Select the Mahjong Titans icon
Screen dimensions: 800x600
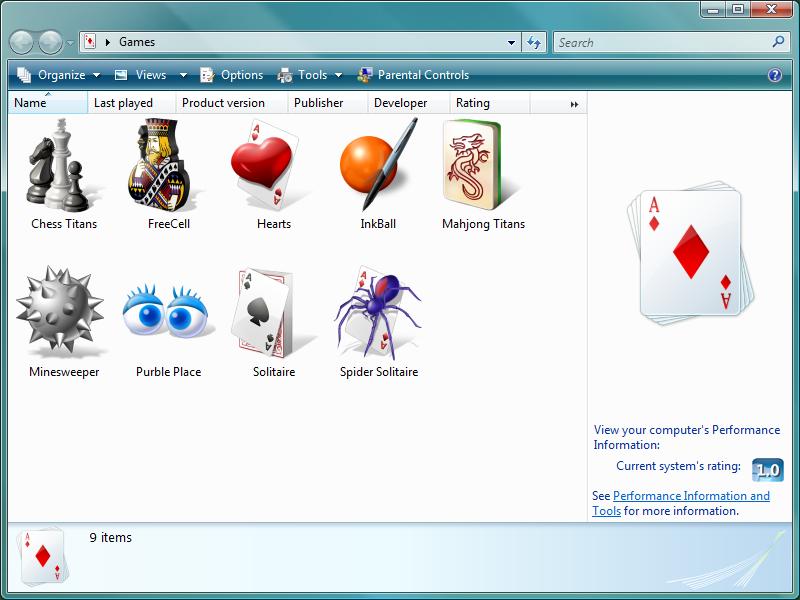tap(483, 165)
